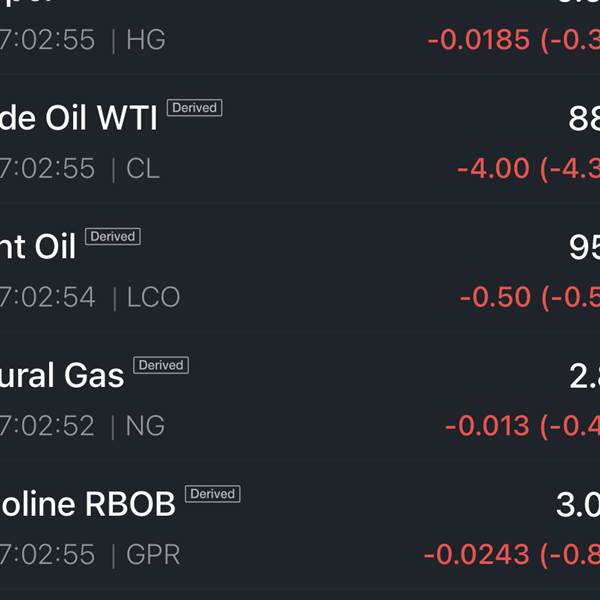
Task: Open the Gasoline RBOB commodity row
Action: [x=88, y=504]
